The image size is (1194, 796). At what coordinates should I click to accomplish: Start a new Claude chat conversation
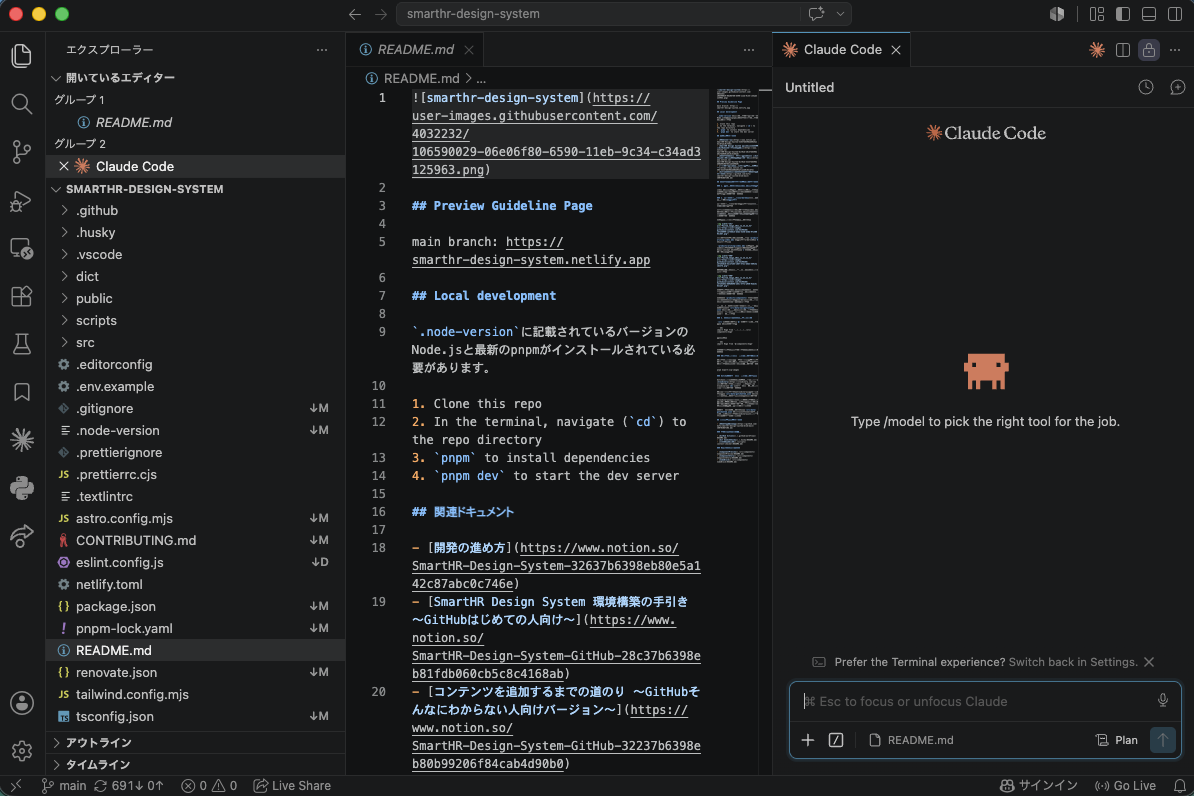(1177, 87)
